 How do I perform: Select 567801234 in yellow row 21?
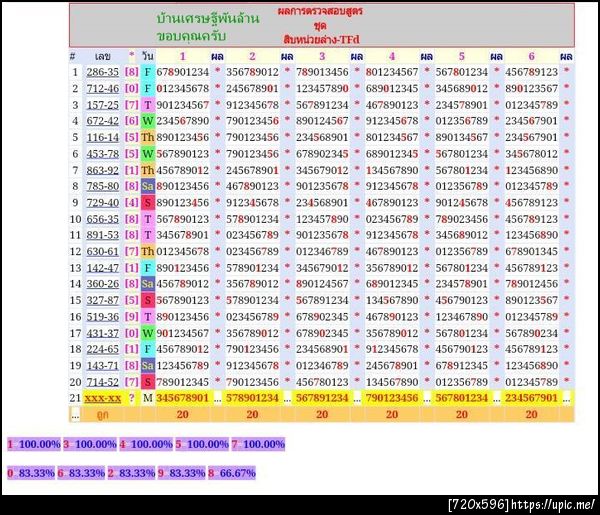tap(461, 398)
